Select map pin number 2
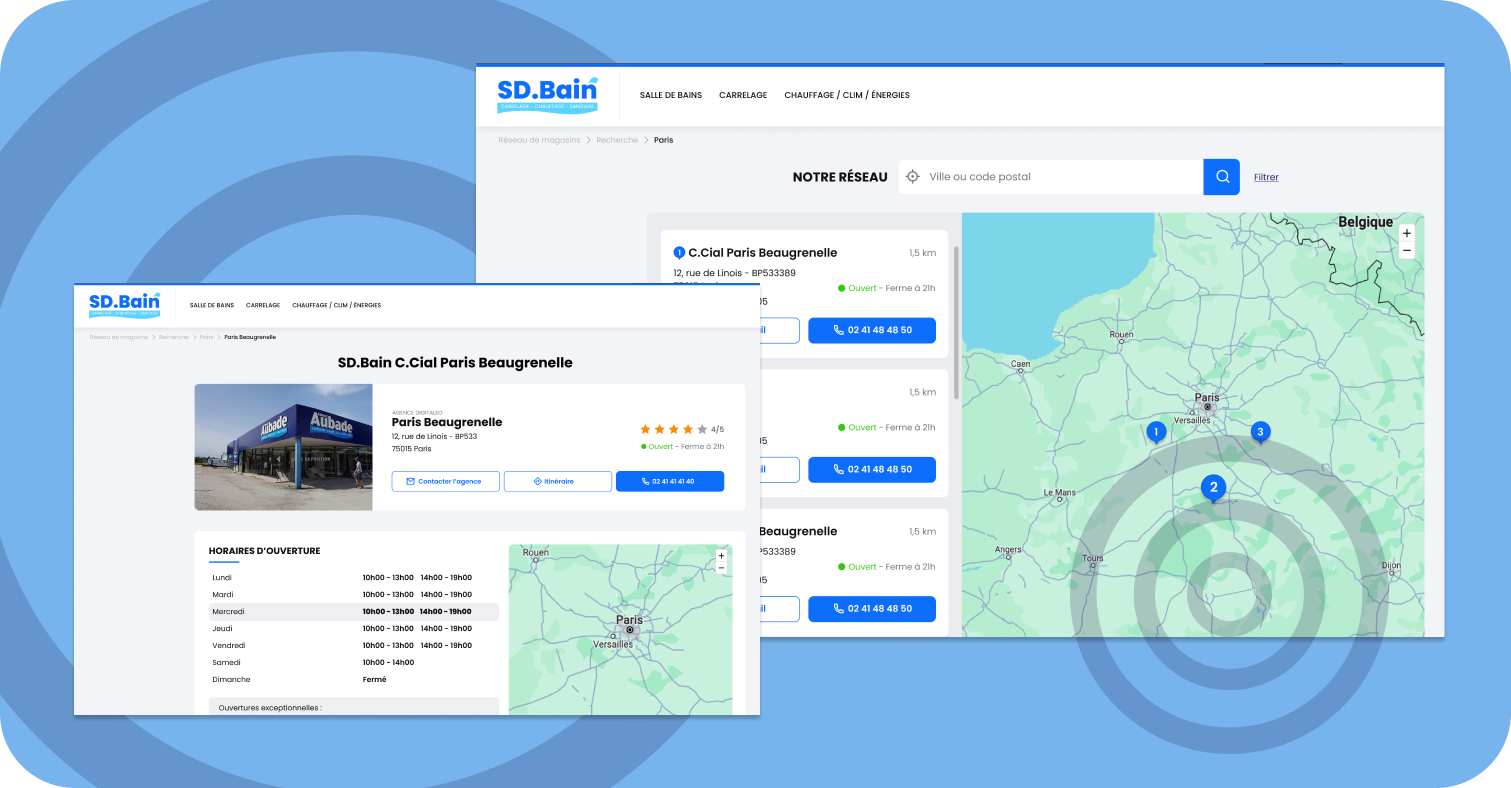The height and width of the screenshot is (788, 1511). pyautogui.click(x=1214, y=488)
